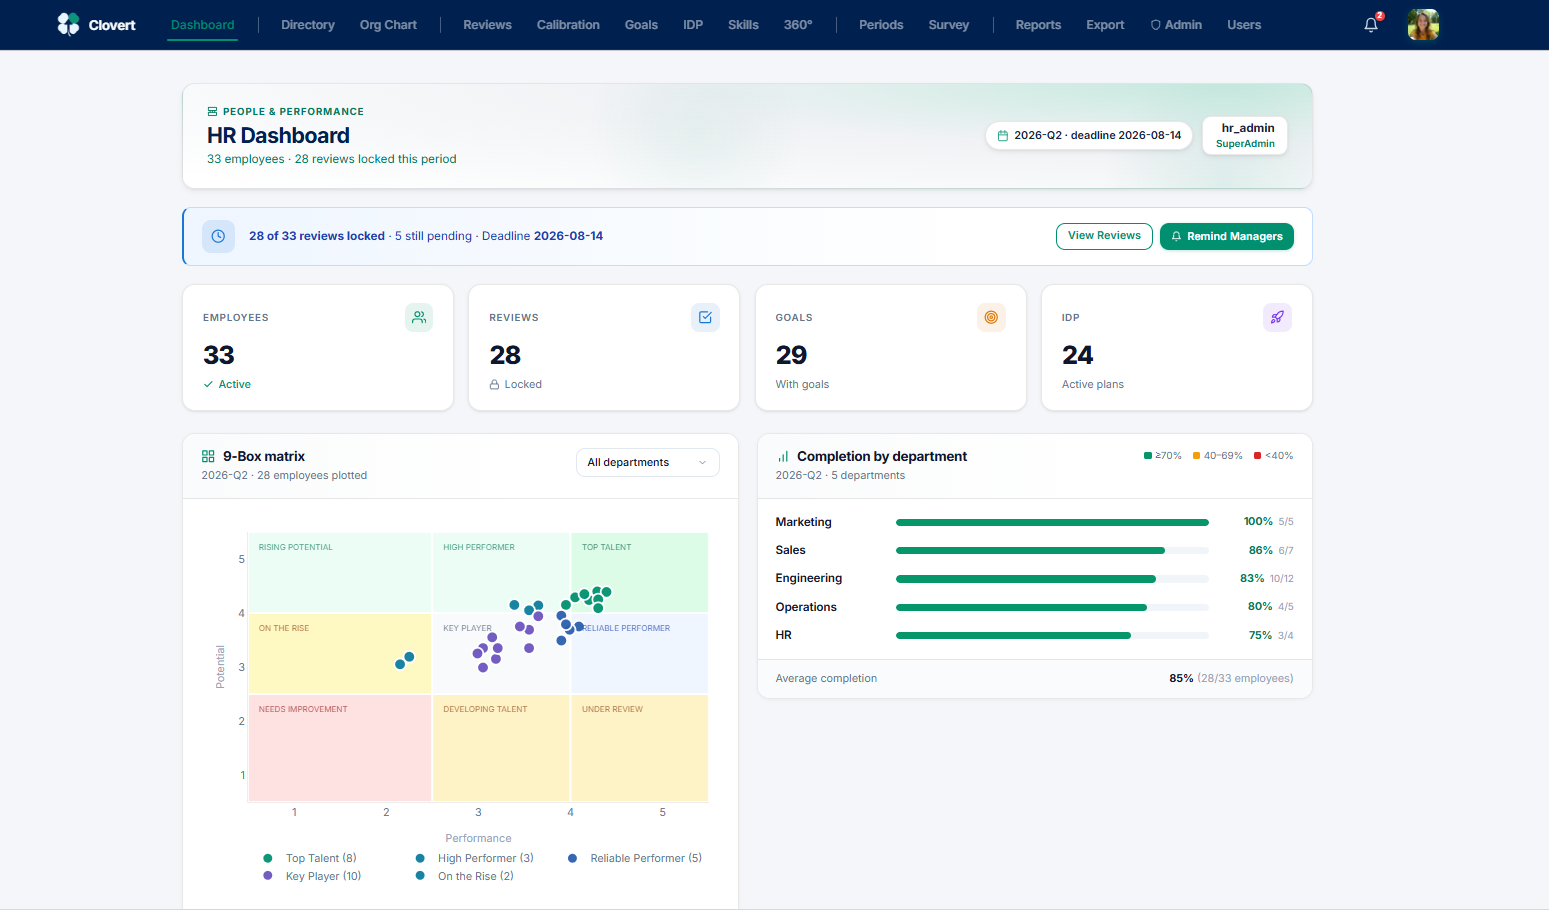The image size is (1549, 910).
Task: Click the 2026-Q2 deadline period badge
Action: pos(1089,135)
